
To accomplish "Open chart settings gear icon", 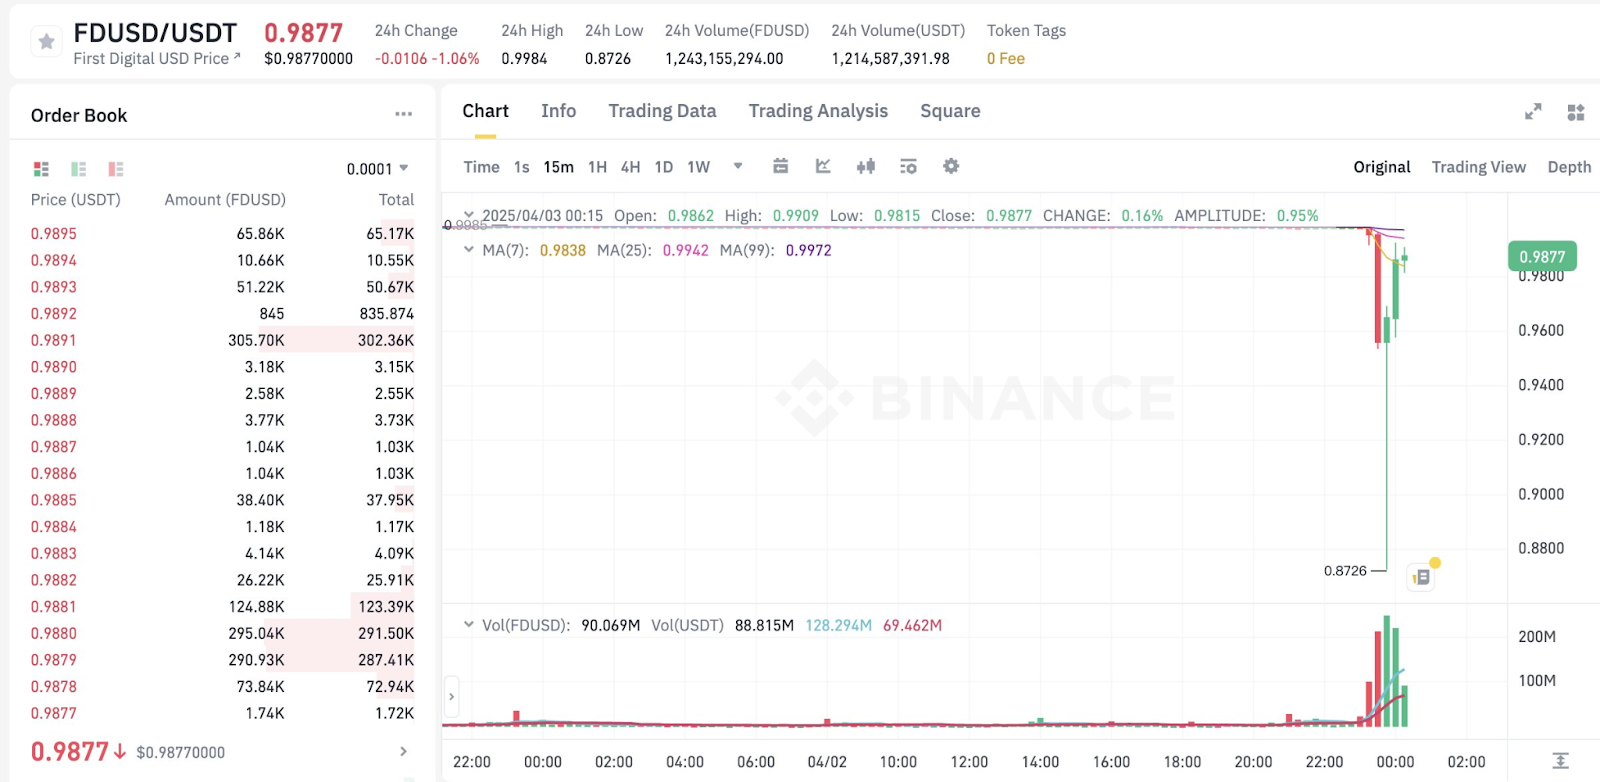I will click(951, 166).
